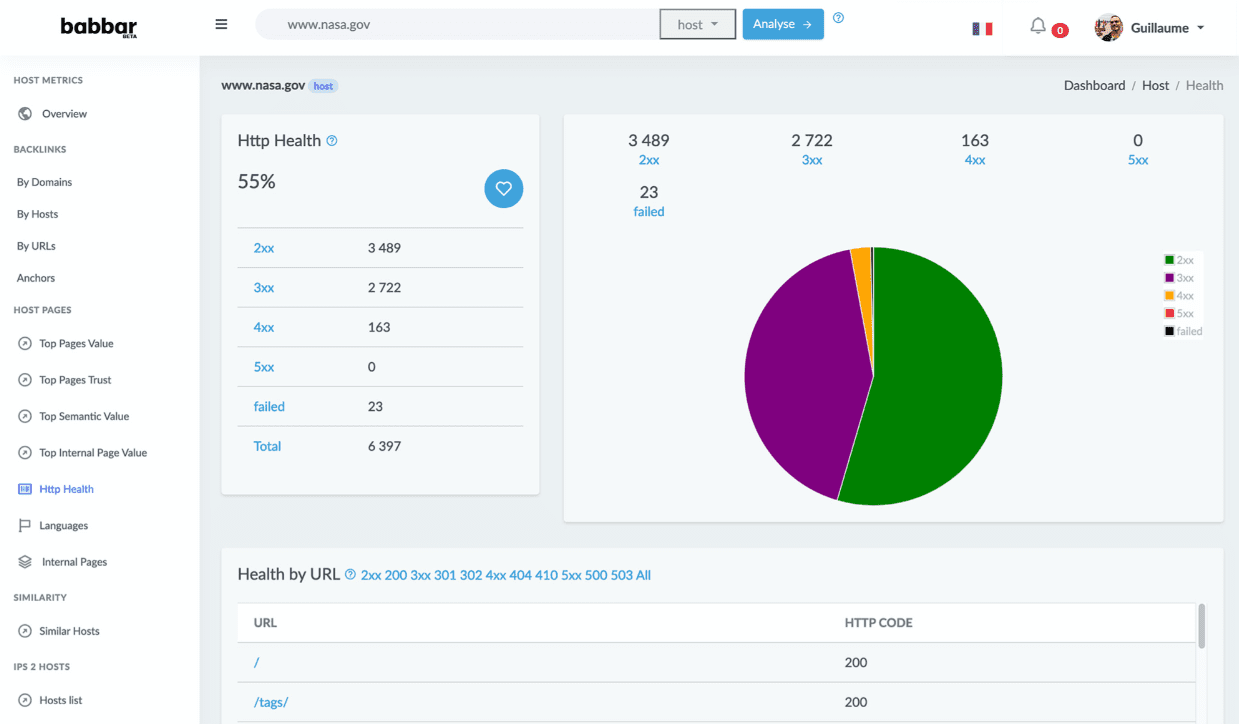Open the French flag language selector

coord(983,28)
